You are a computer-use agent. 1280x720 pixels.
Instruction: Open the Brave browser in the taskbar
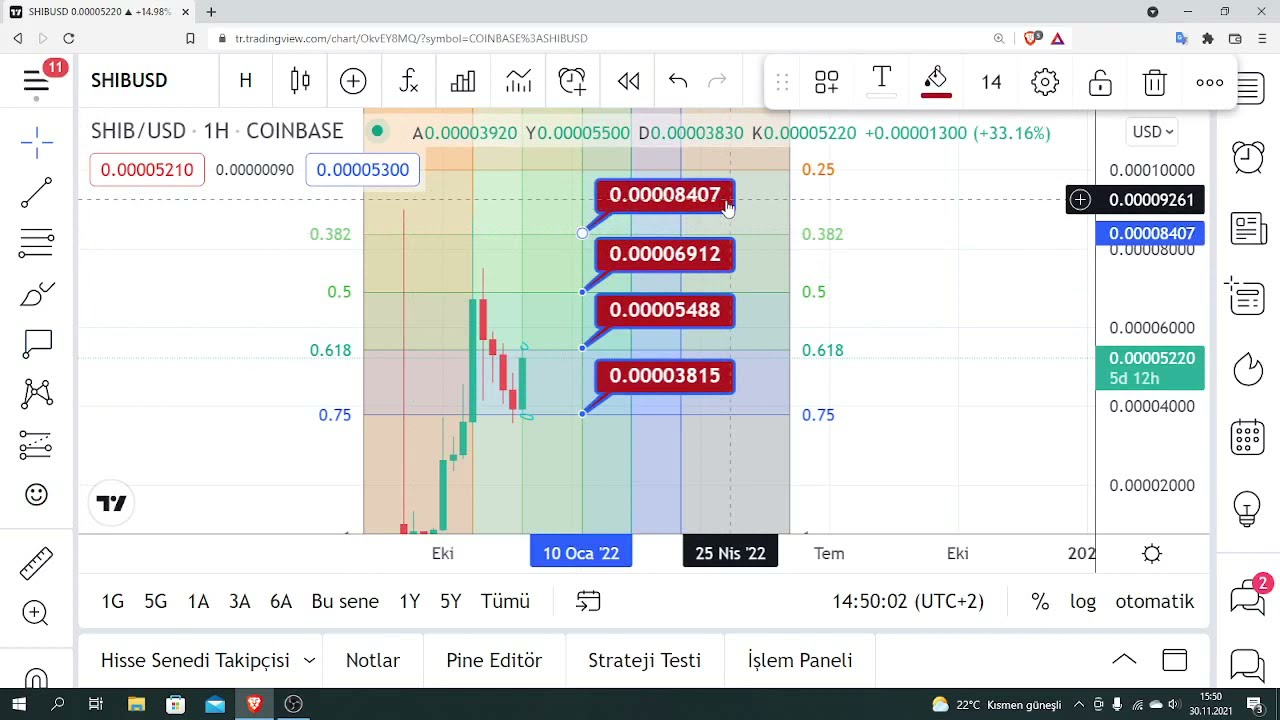point(254,704)
